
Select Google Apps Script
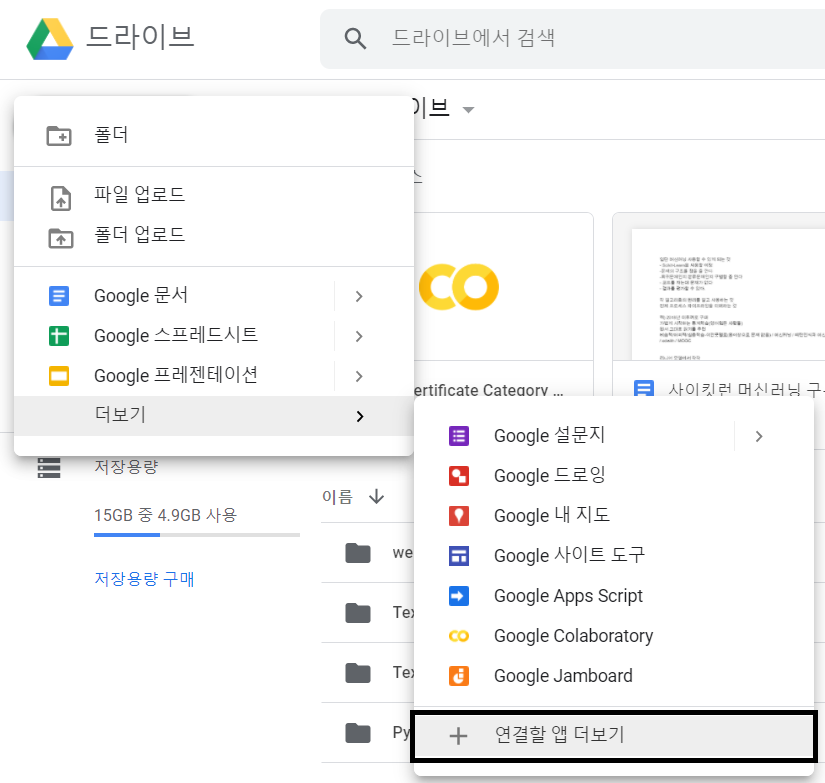pos(614,596)
